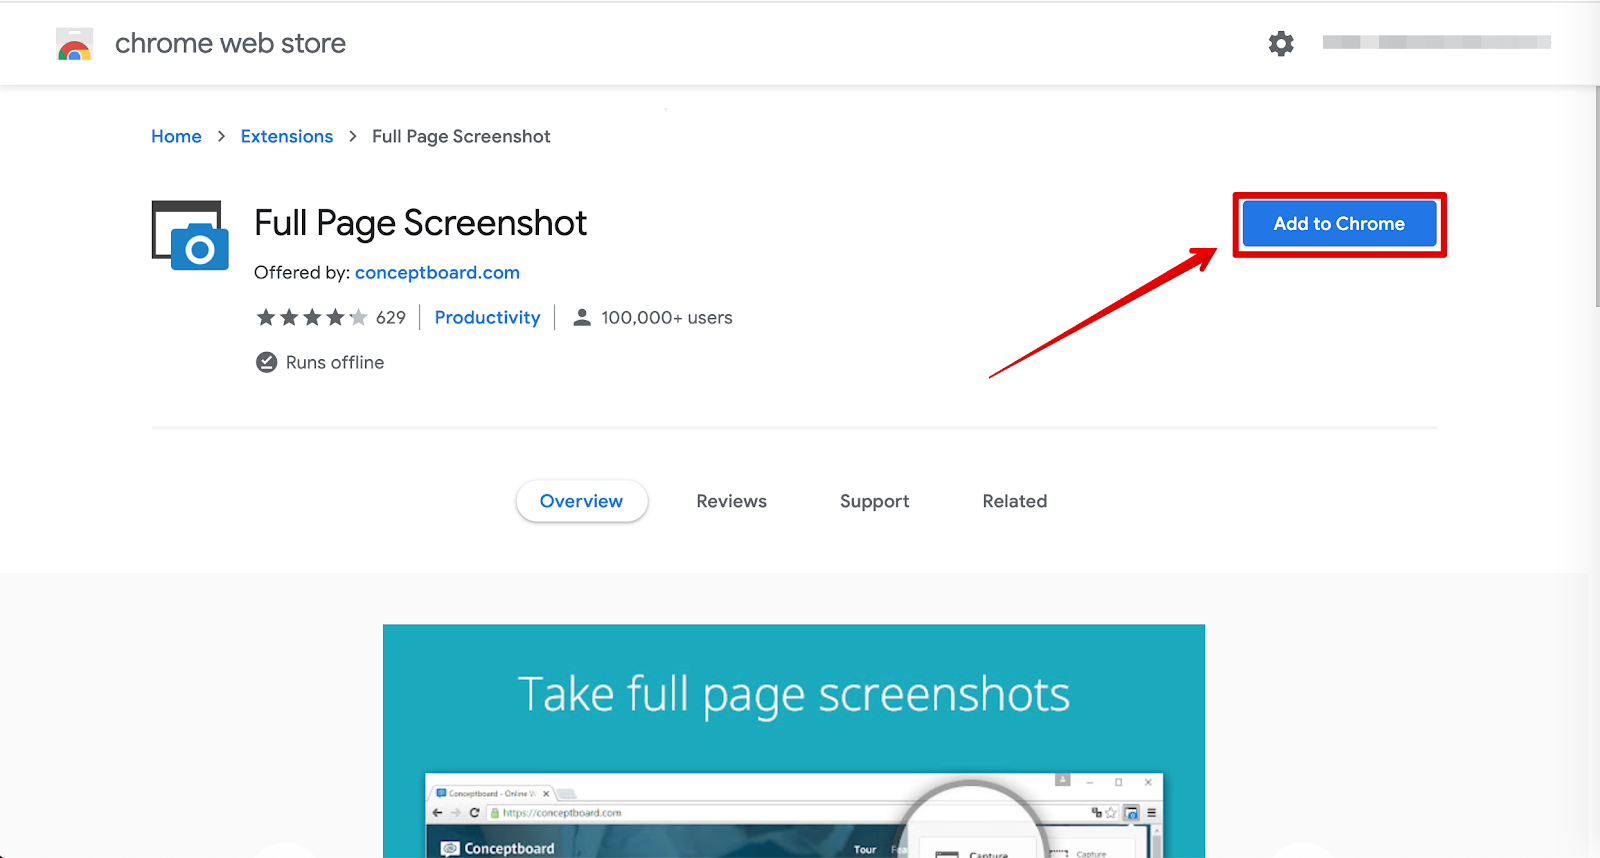Image resolution: width=1600 pixels, height=858 pixels.
Task: Open the Take full page screenshots preview image
Action: coord(794,740)
